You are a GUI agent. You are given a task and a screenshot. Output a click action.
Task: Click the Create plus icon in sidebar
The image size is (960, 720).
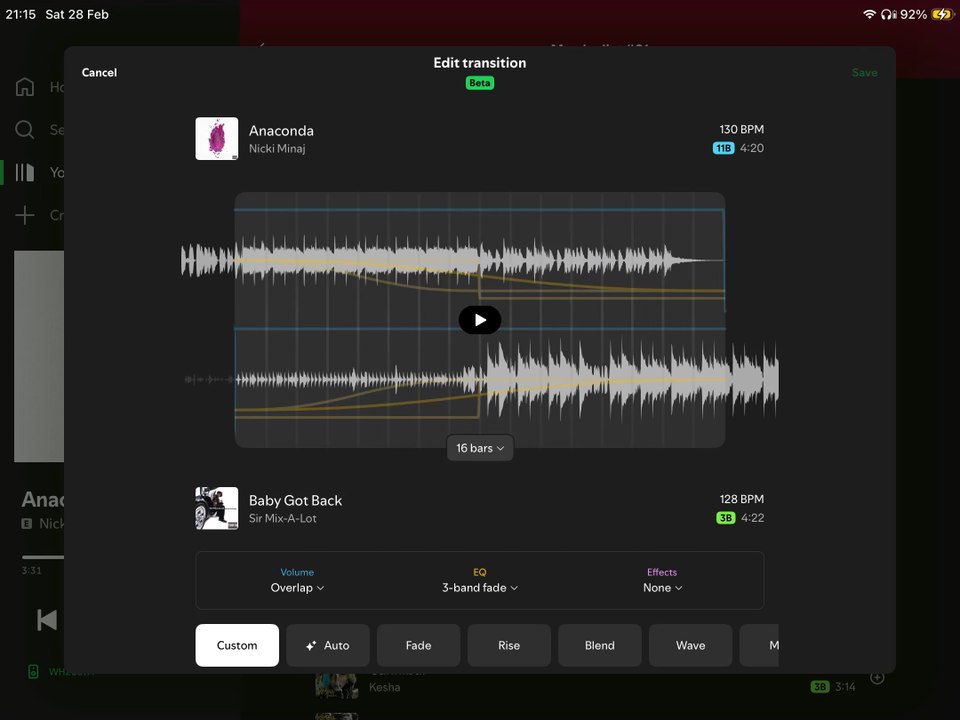(x=24, y=215)
